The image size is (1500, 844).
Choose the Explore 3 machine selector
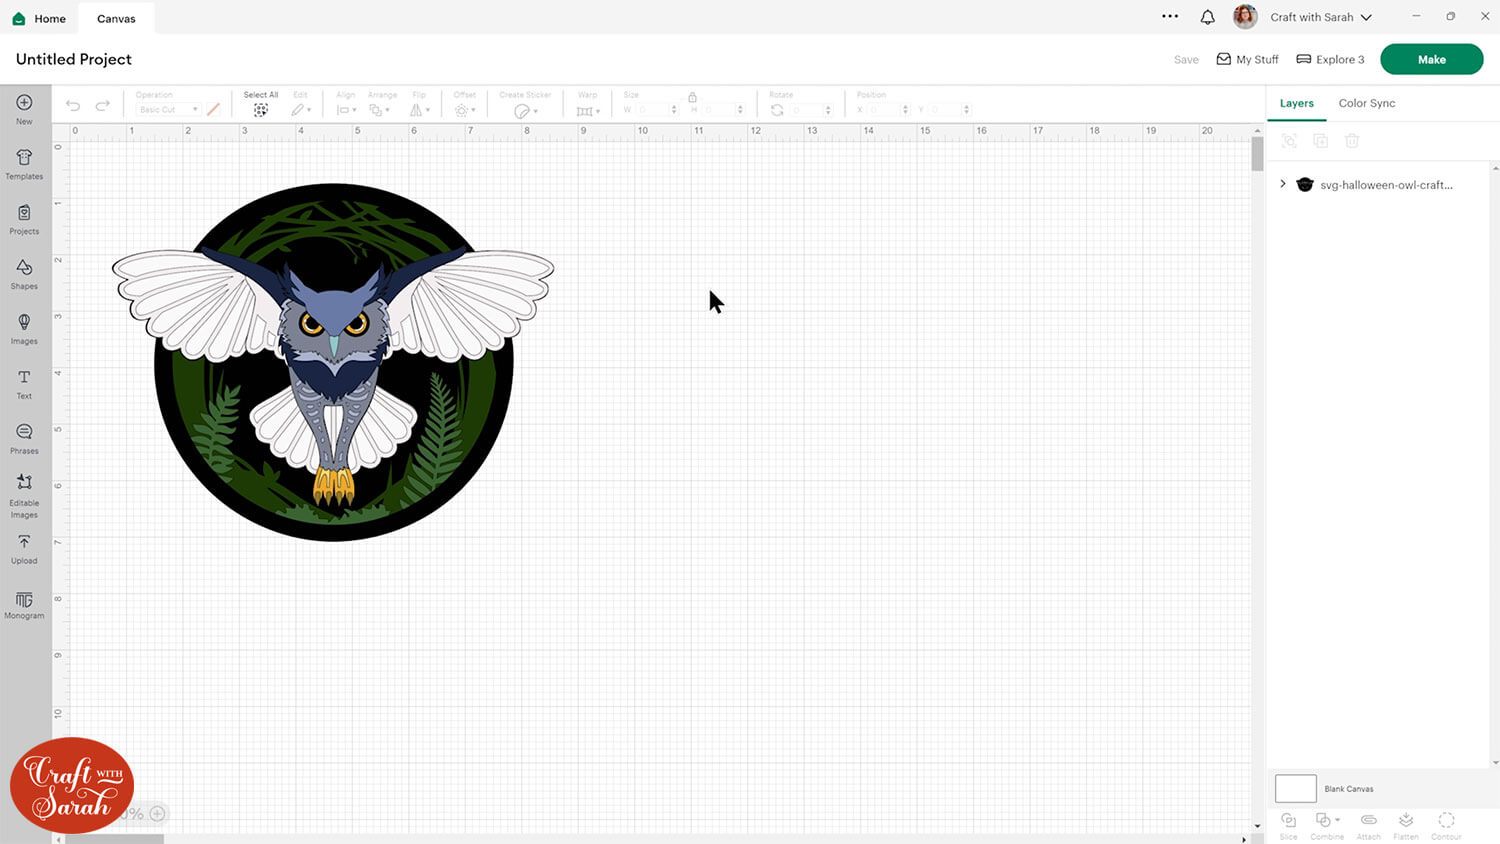[x=1330, y=59]
